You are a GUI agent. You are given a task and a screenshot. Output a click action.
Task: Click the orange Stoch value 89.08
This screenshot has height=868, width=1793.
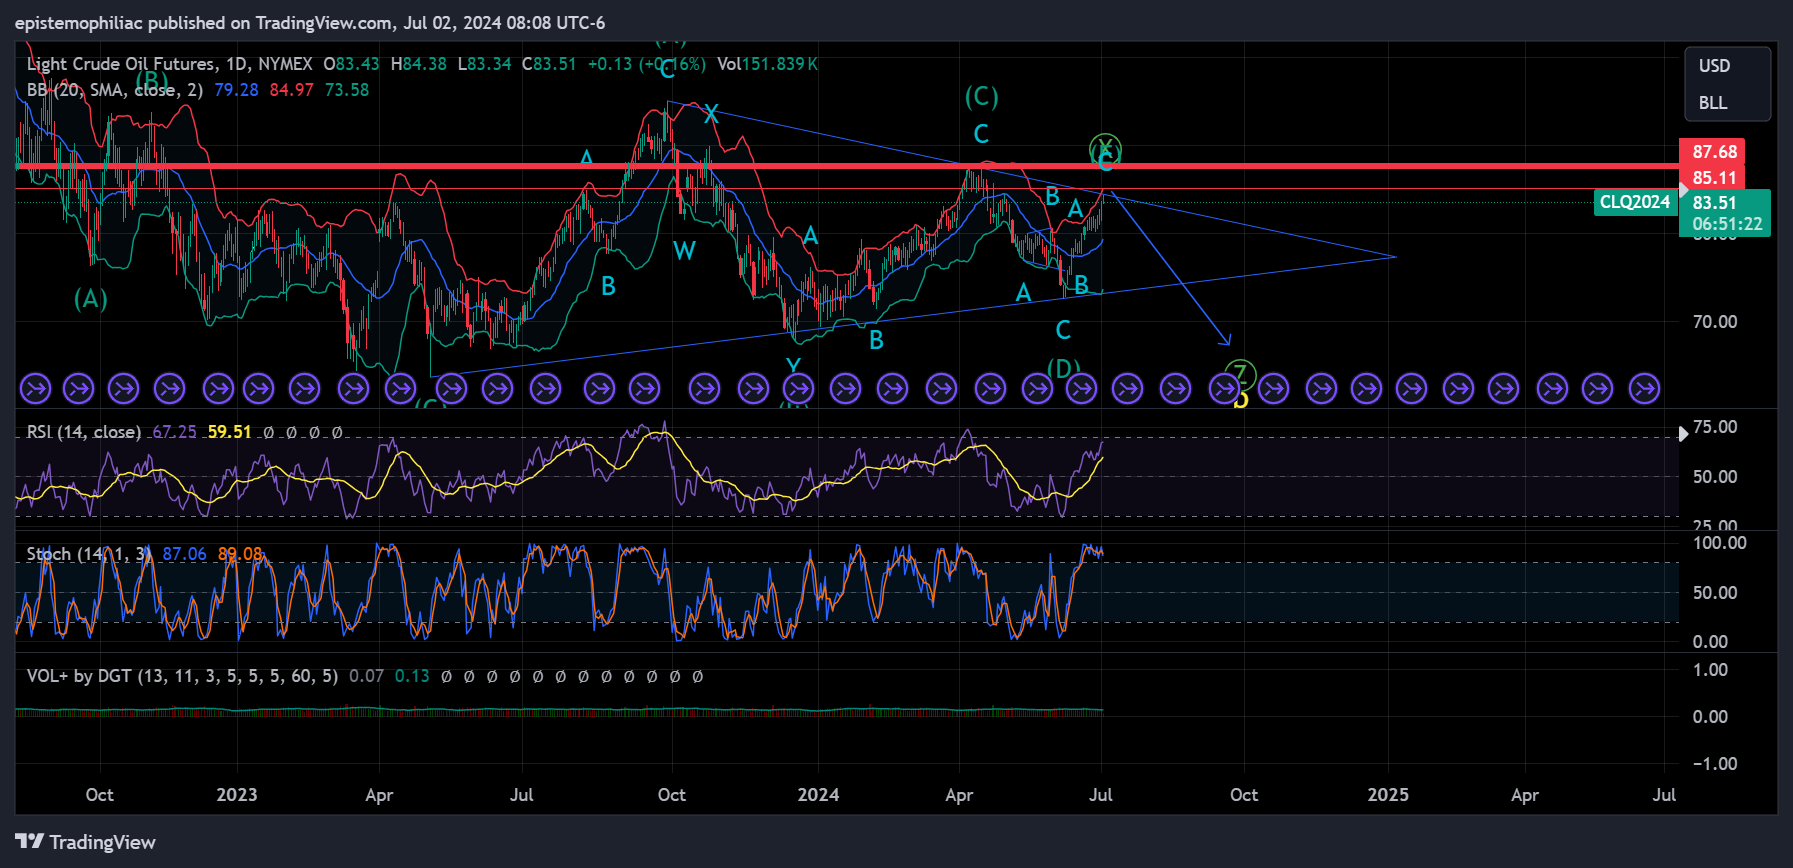tap(240, 554)
